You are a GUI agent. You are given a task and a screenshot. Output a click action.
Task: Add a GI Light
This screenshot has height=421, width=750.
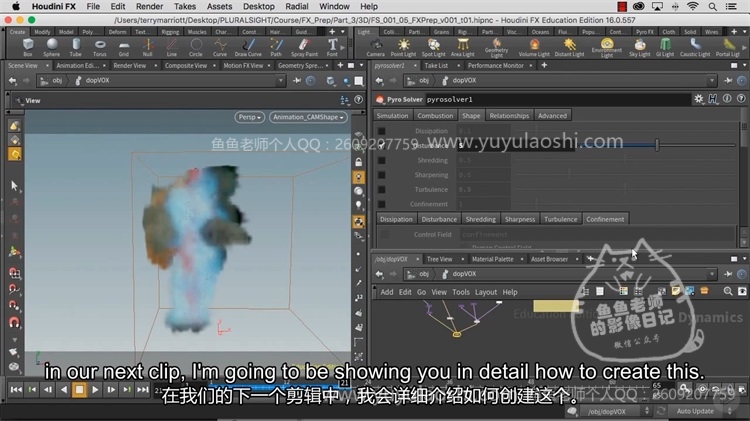pos(665,48)
